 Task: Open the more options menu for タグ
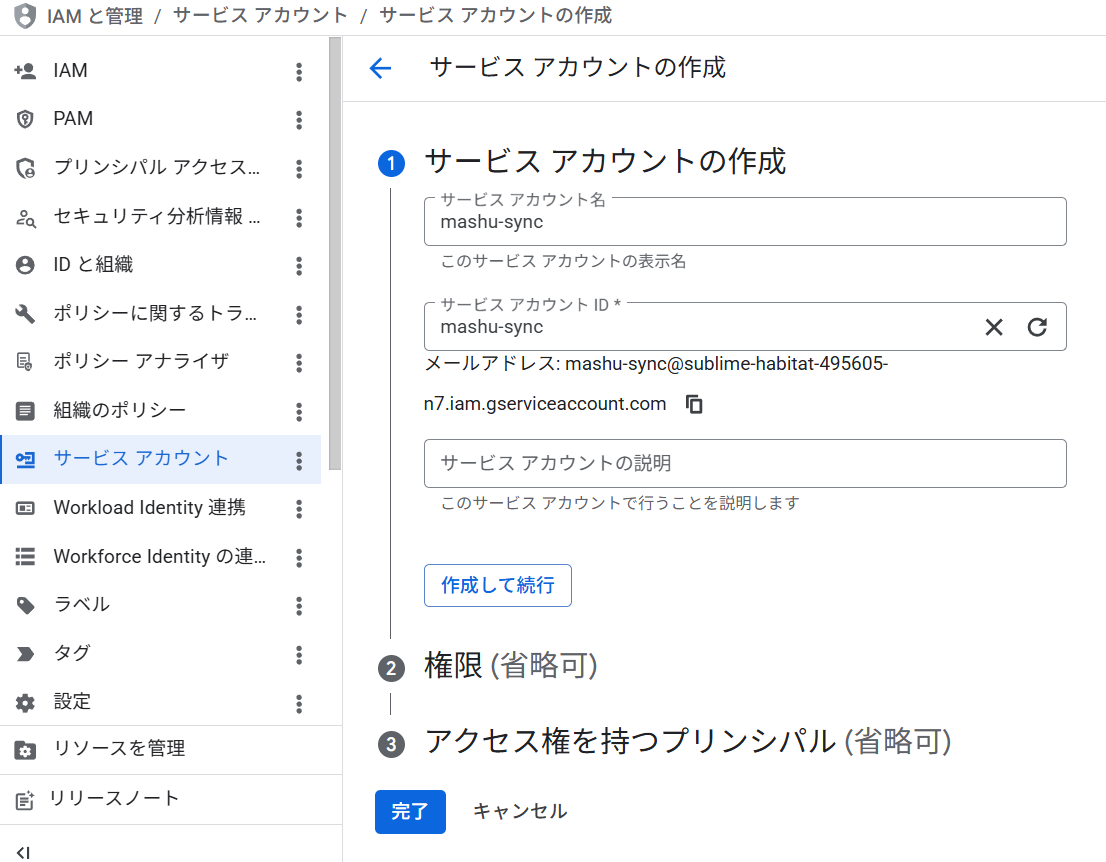[299, 655]
